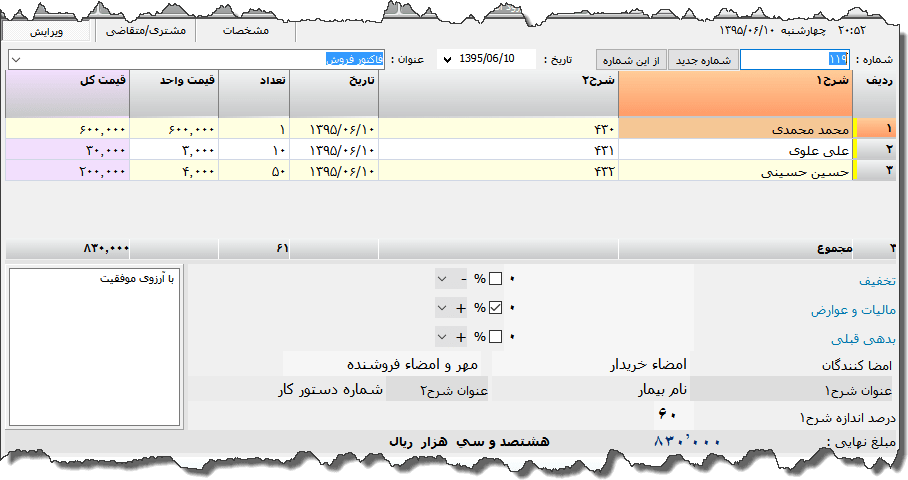Screen dimensions: 908x480
Task: Expand the عنوان title combo box arrow
Action: (16, 60)
